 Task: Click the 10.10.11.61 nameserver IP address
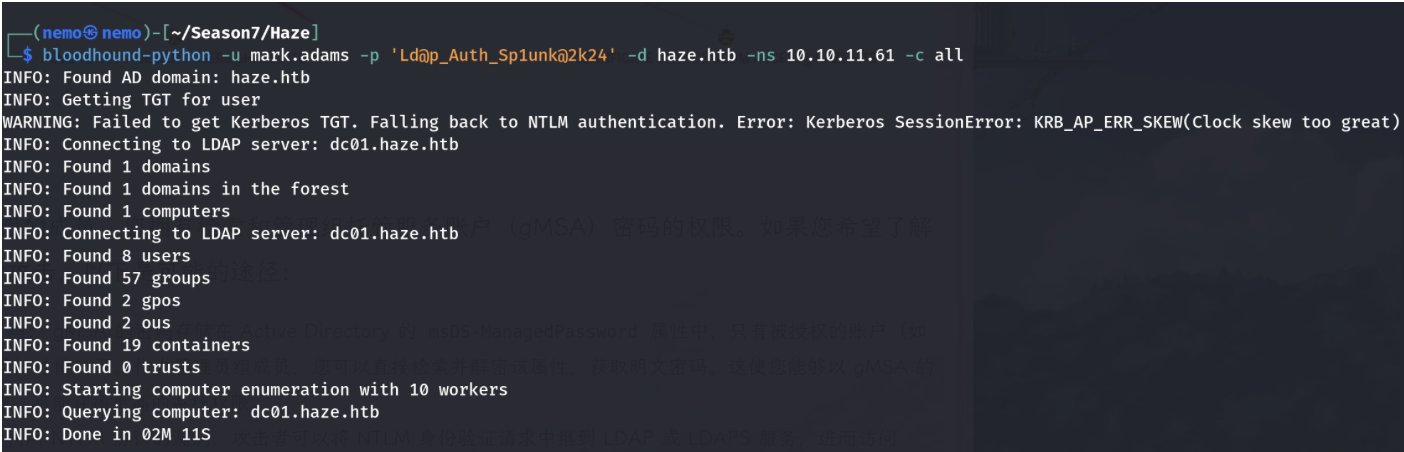(x=840, y=55)
